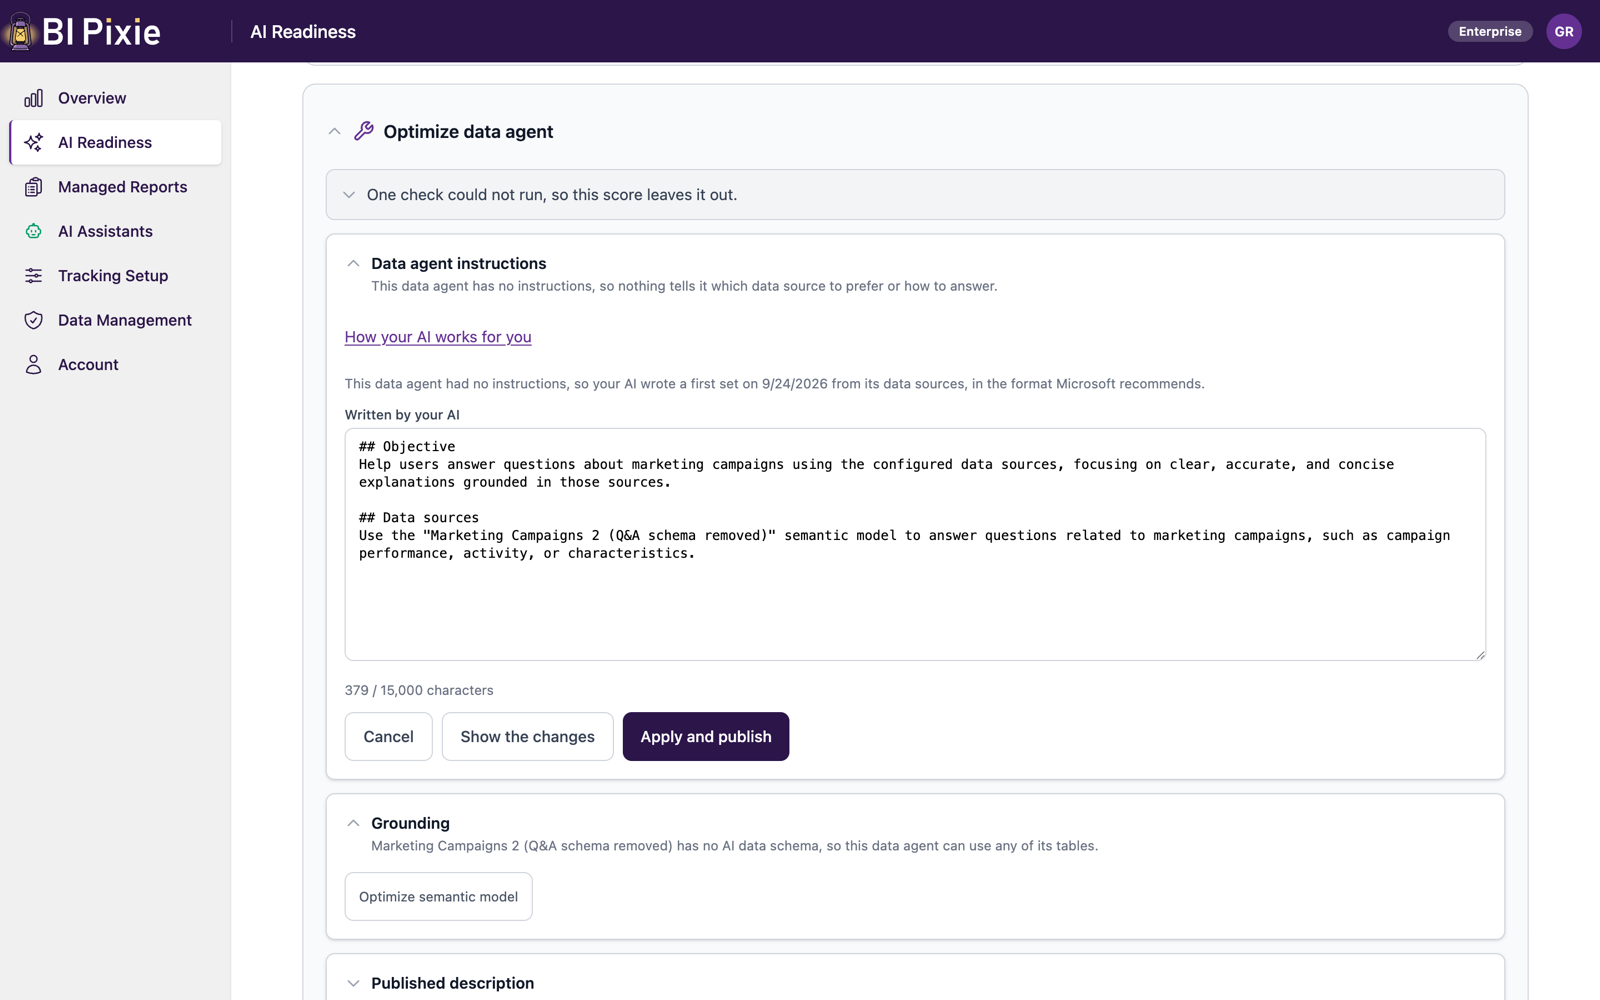1600x1000 pixels.
Task: Open the Account page
Action: click(x=116, y=365)
